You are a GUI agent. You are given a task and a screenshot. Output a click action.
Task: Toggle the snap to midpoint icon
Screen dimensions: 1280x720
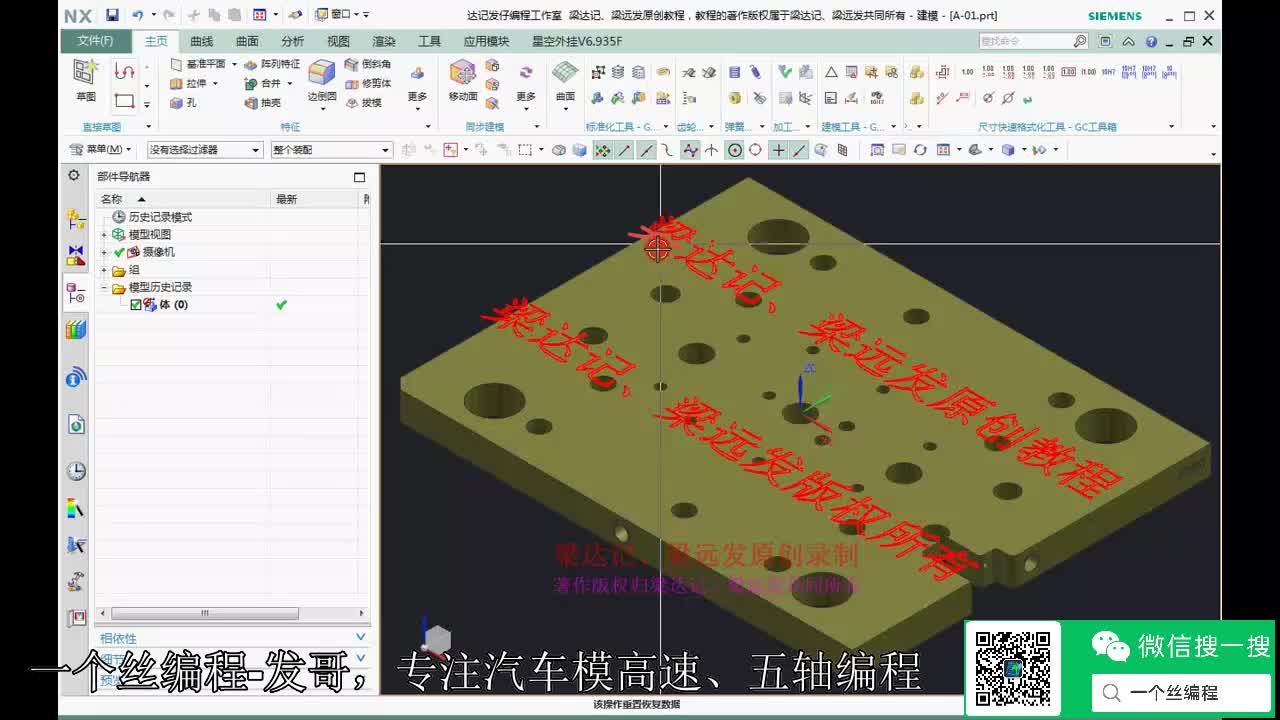646,150
